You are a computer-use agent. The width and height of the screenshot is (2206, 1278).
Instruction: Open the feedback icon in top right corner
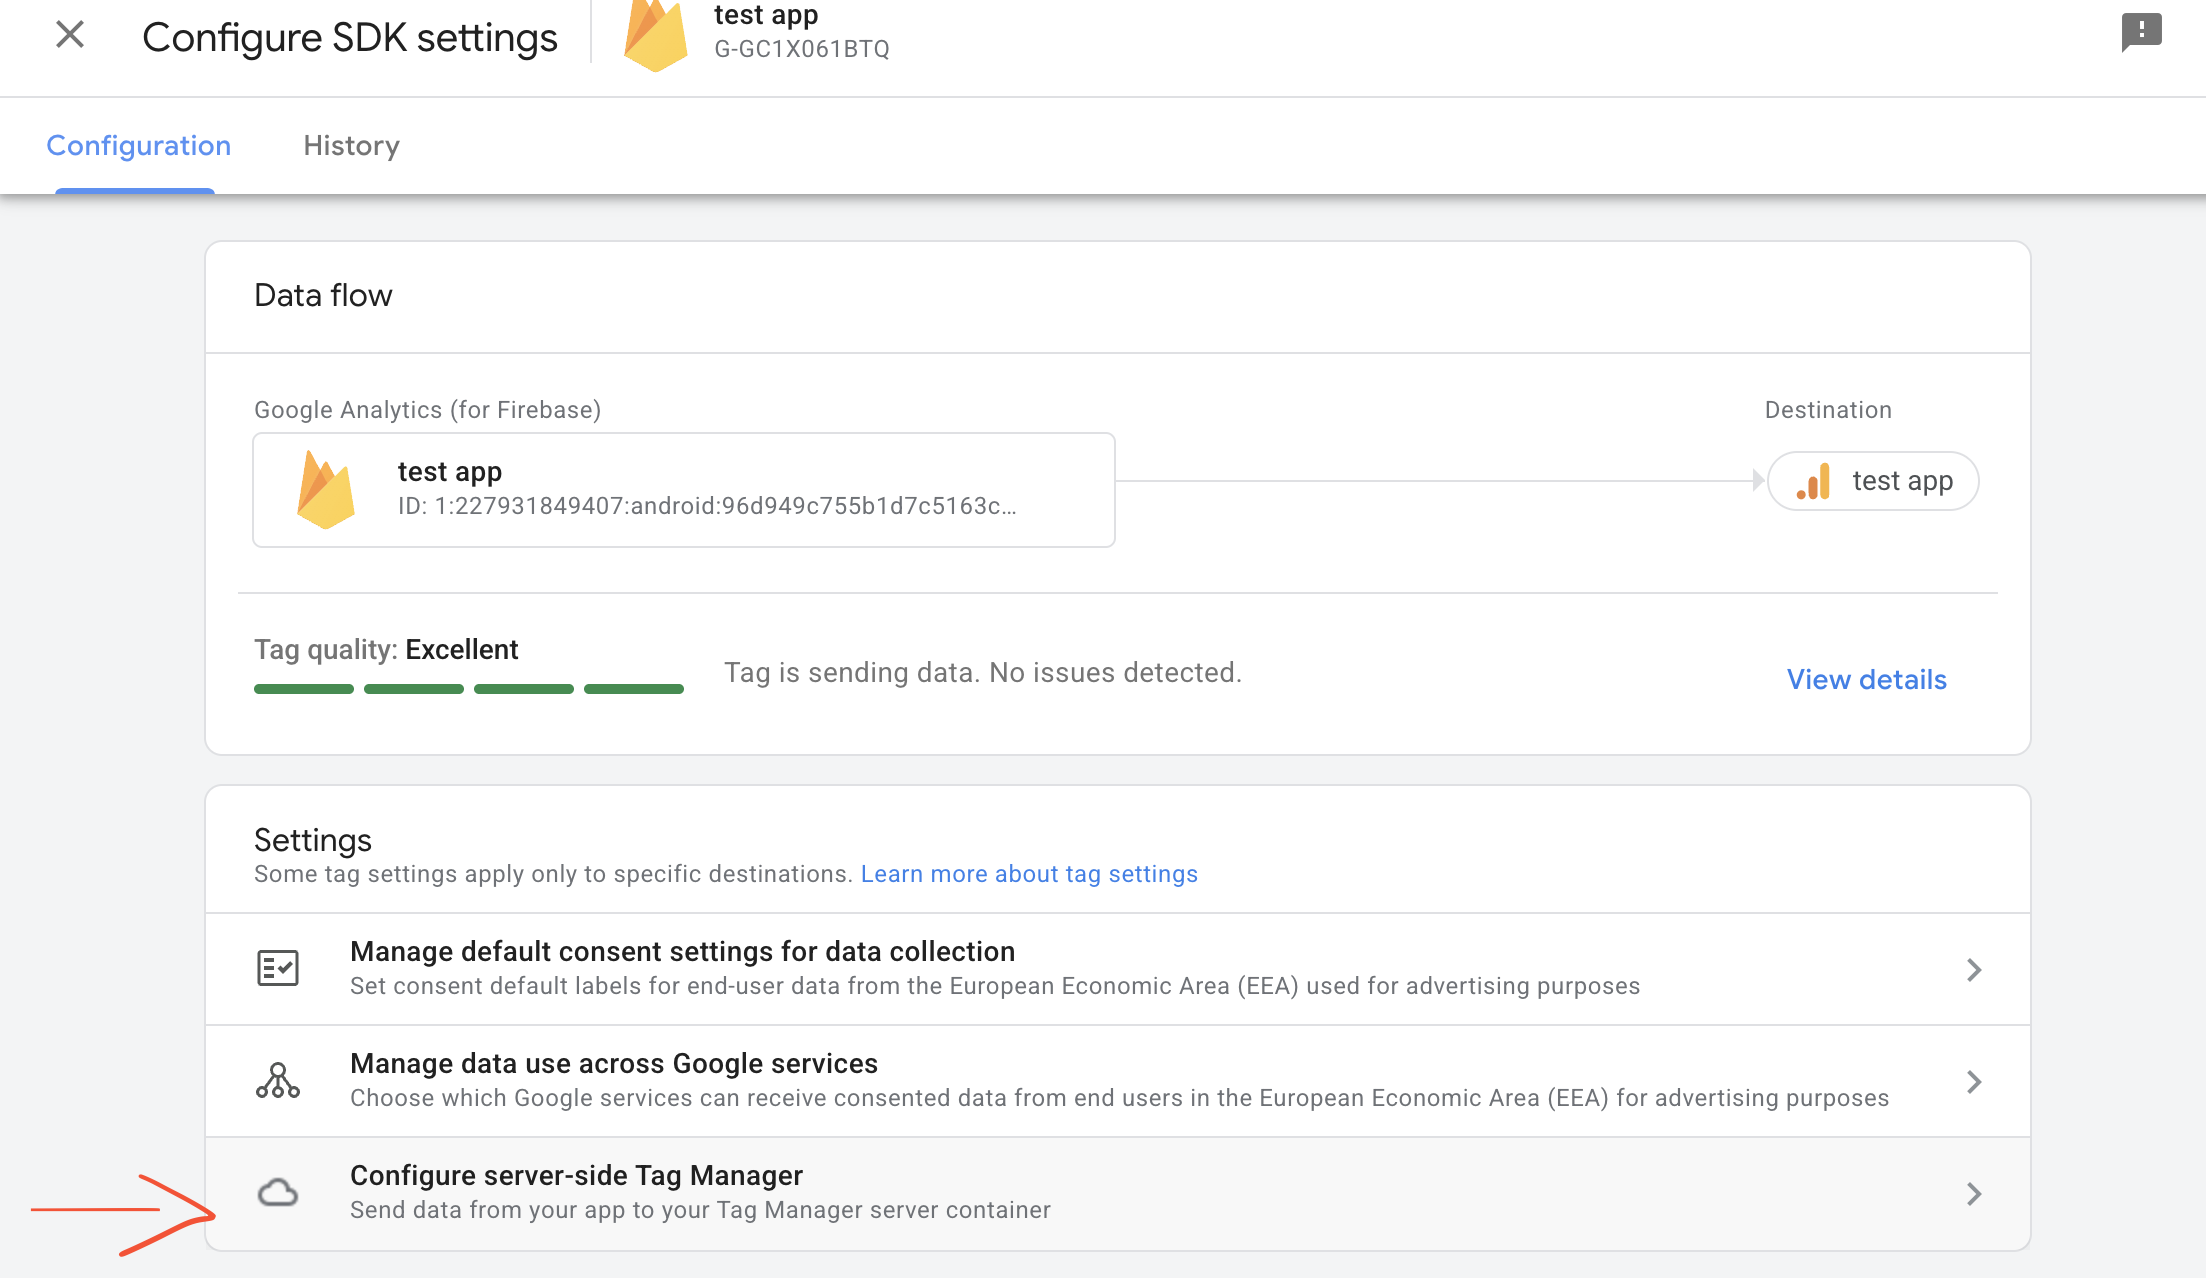tap(2140, 33)
